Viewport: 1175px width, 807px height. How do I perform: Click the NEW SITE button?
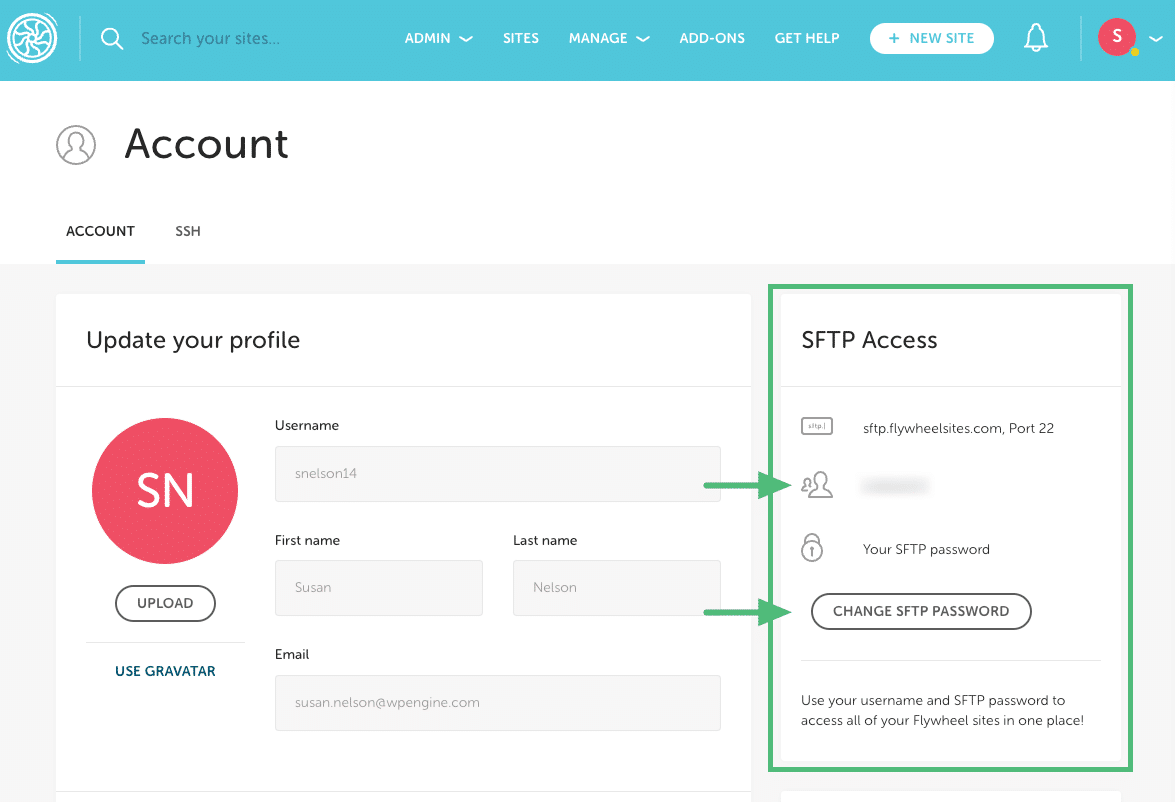point(931,38)
